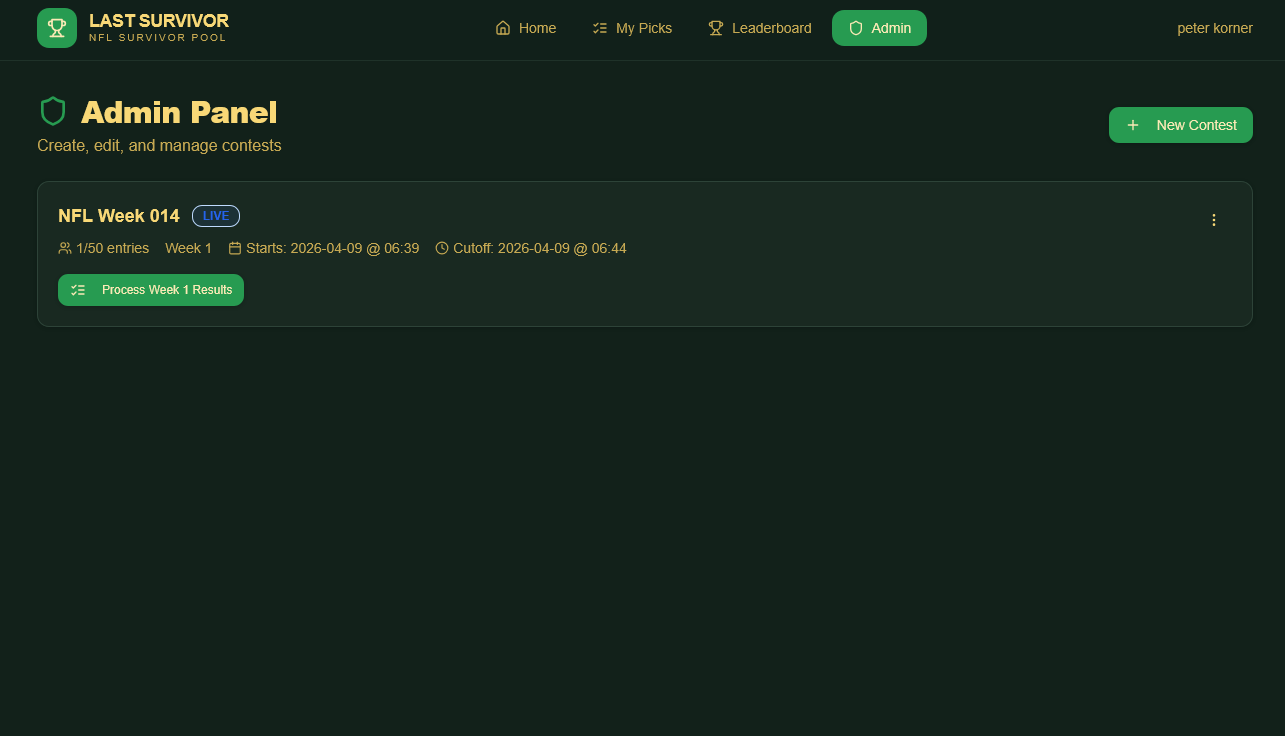Click the Home house icon

click(503, 28)
